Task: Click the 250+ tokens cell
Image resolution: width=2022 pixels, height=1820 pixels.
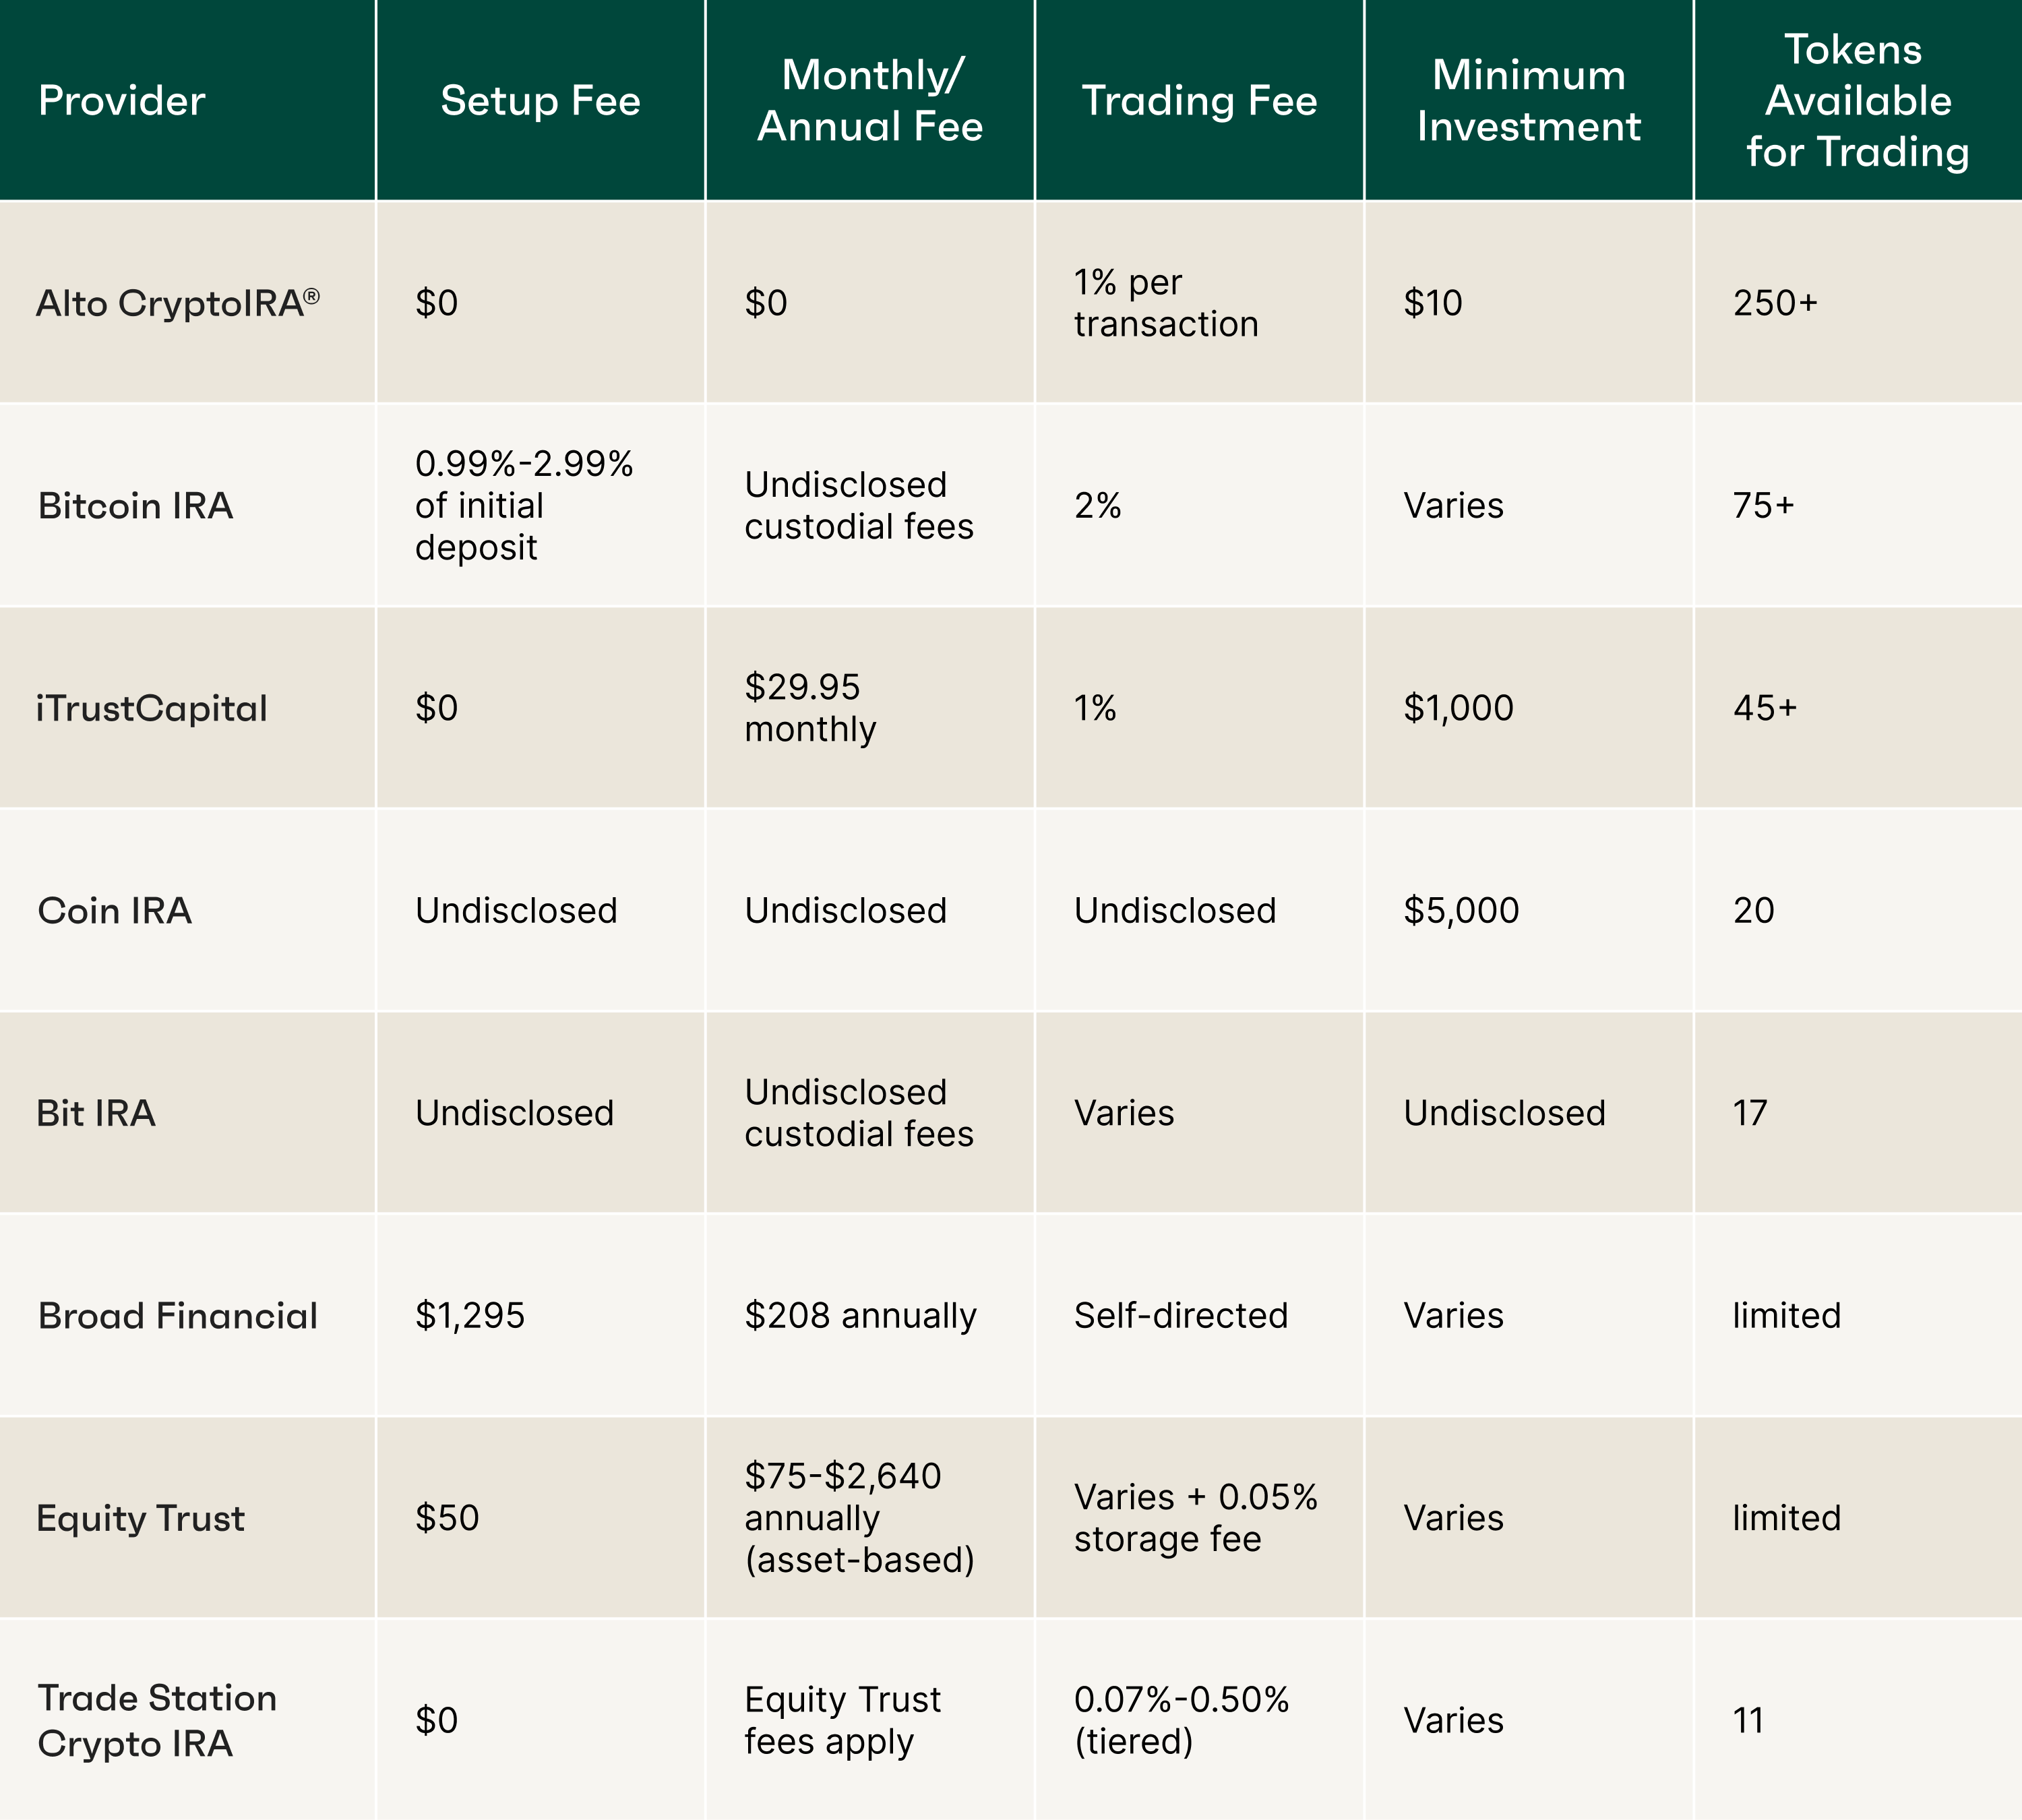Action: (x=1775, y=303)
